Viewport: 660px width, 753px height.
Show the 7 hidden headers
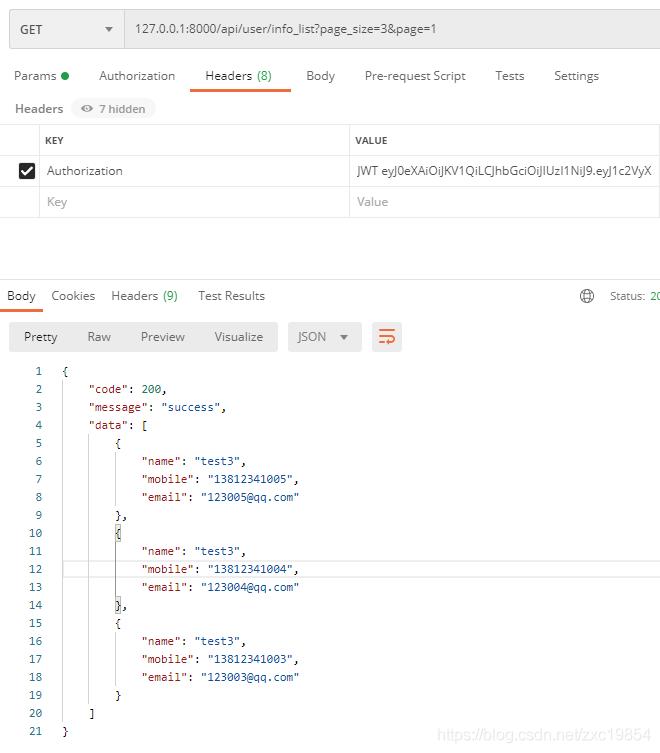(113, 109)
